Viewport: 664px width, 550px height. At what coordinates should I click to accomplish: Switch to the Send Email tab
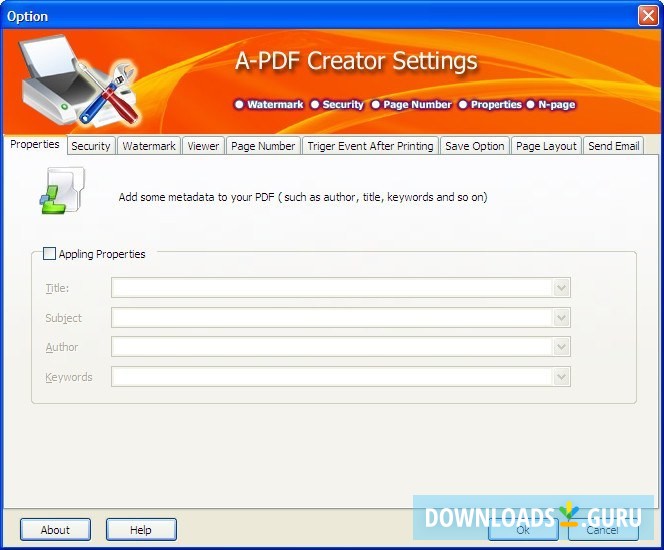pyautogui.click(x=614, y=146)
